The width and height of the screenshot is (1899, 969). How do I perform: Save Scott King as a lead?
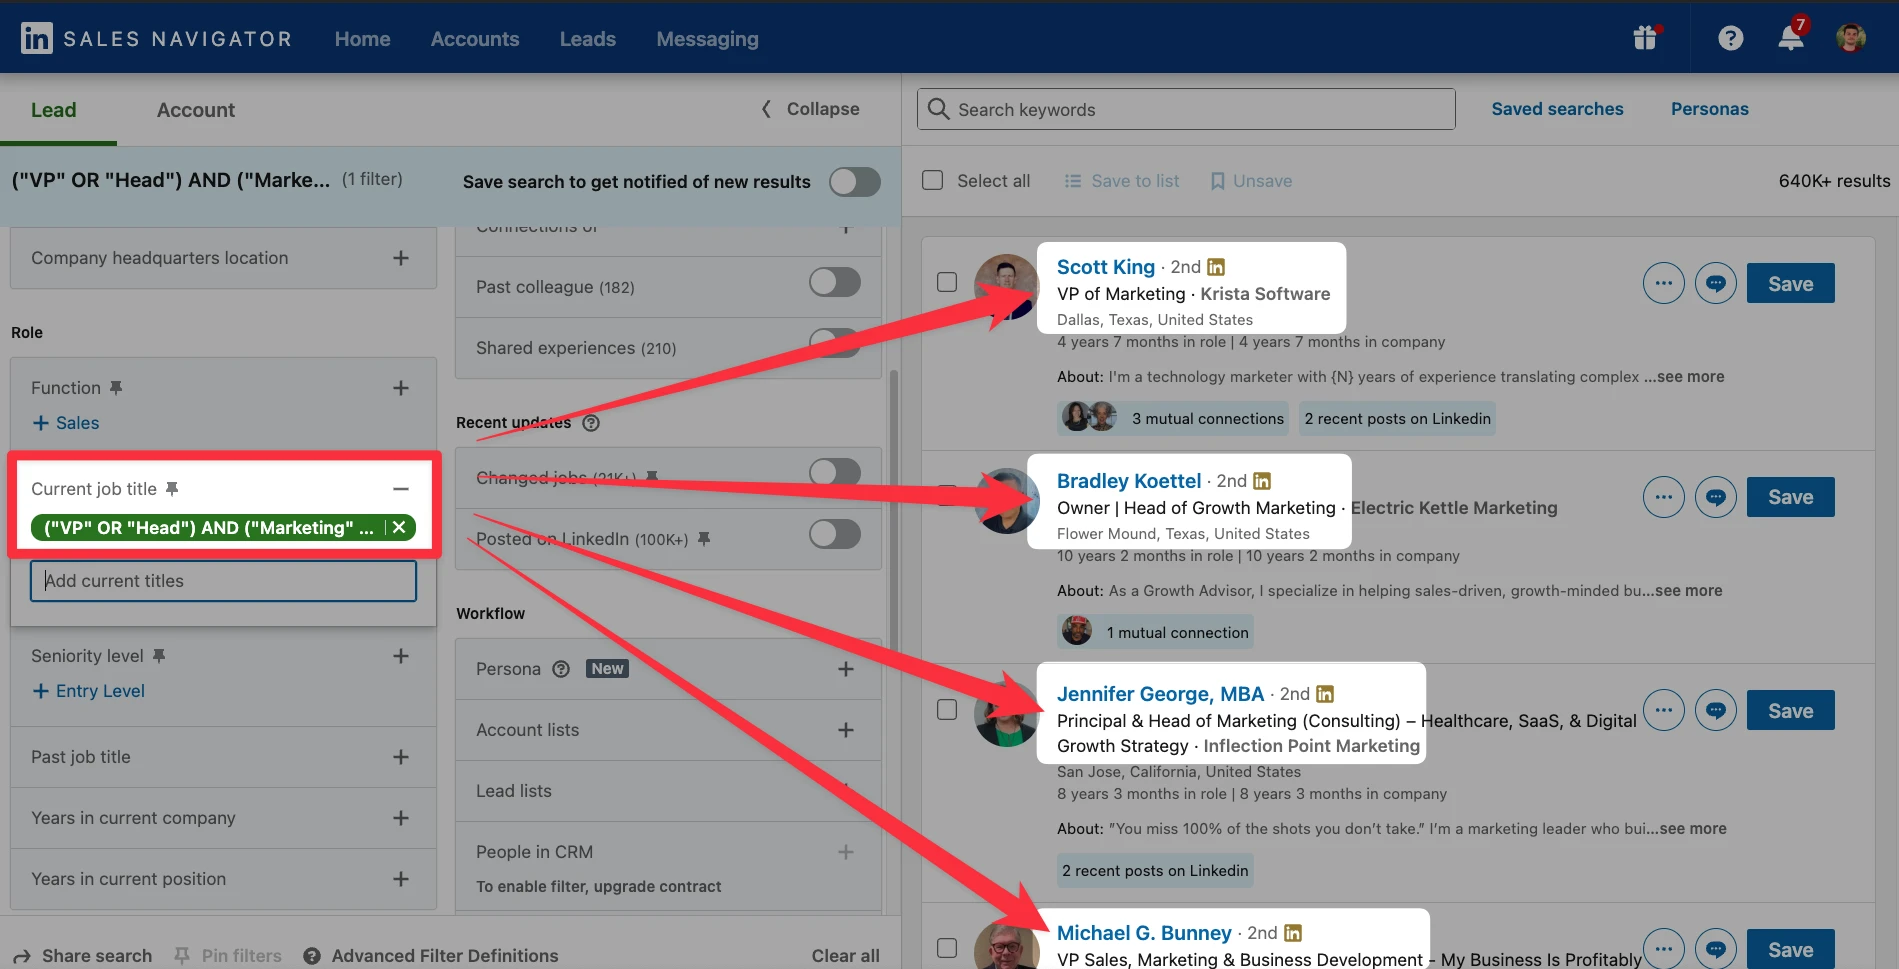click(x=1791, y=283)
